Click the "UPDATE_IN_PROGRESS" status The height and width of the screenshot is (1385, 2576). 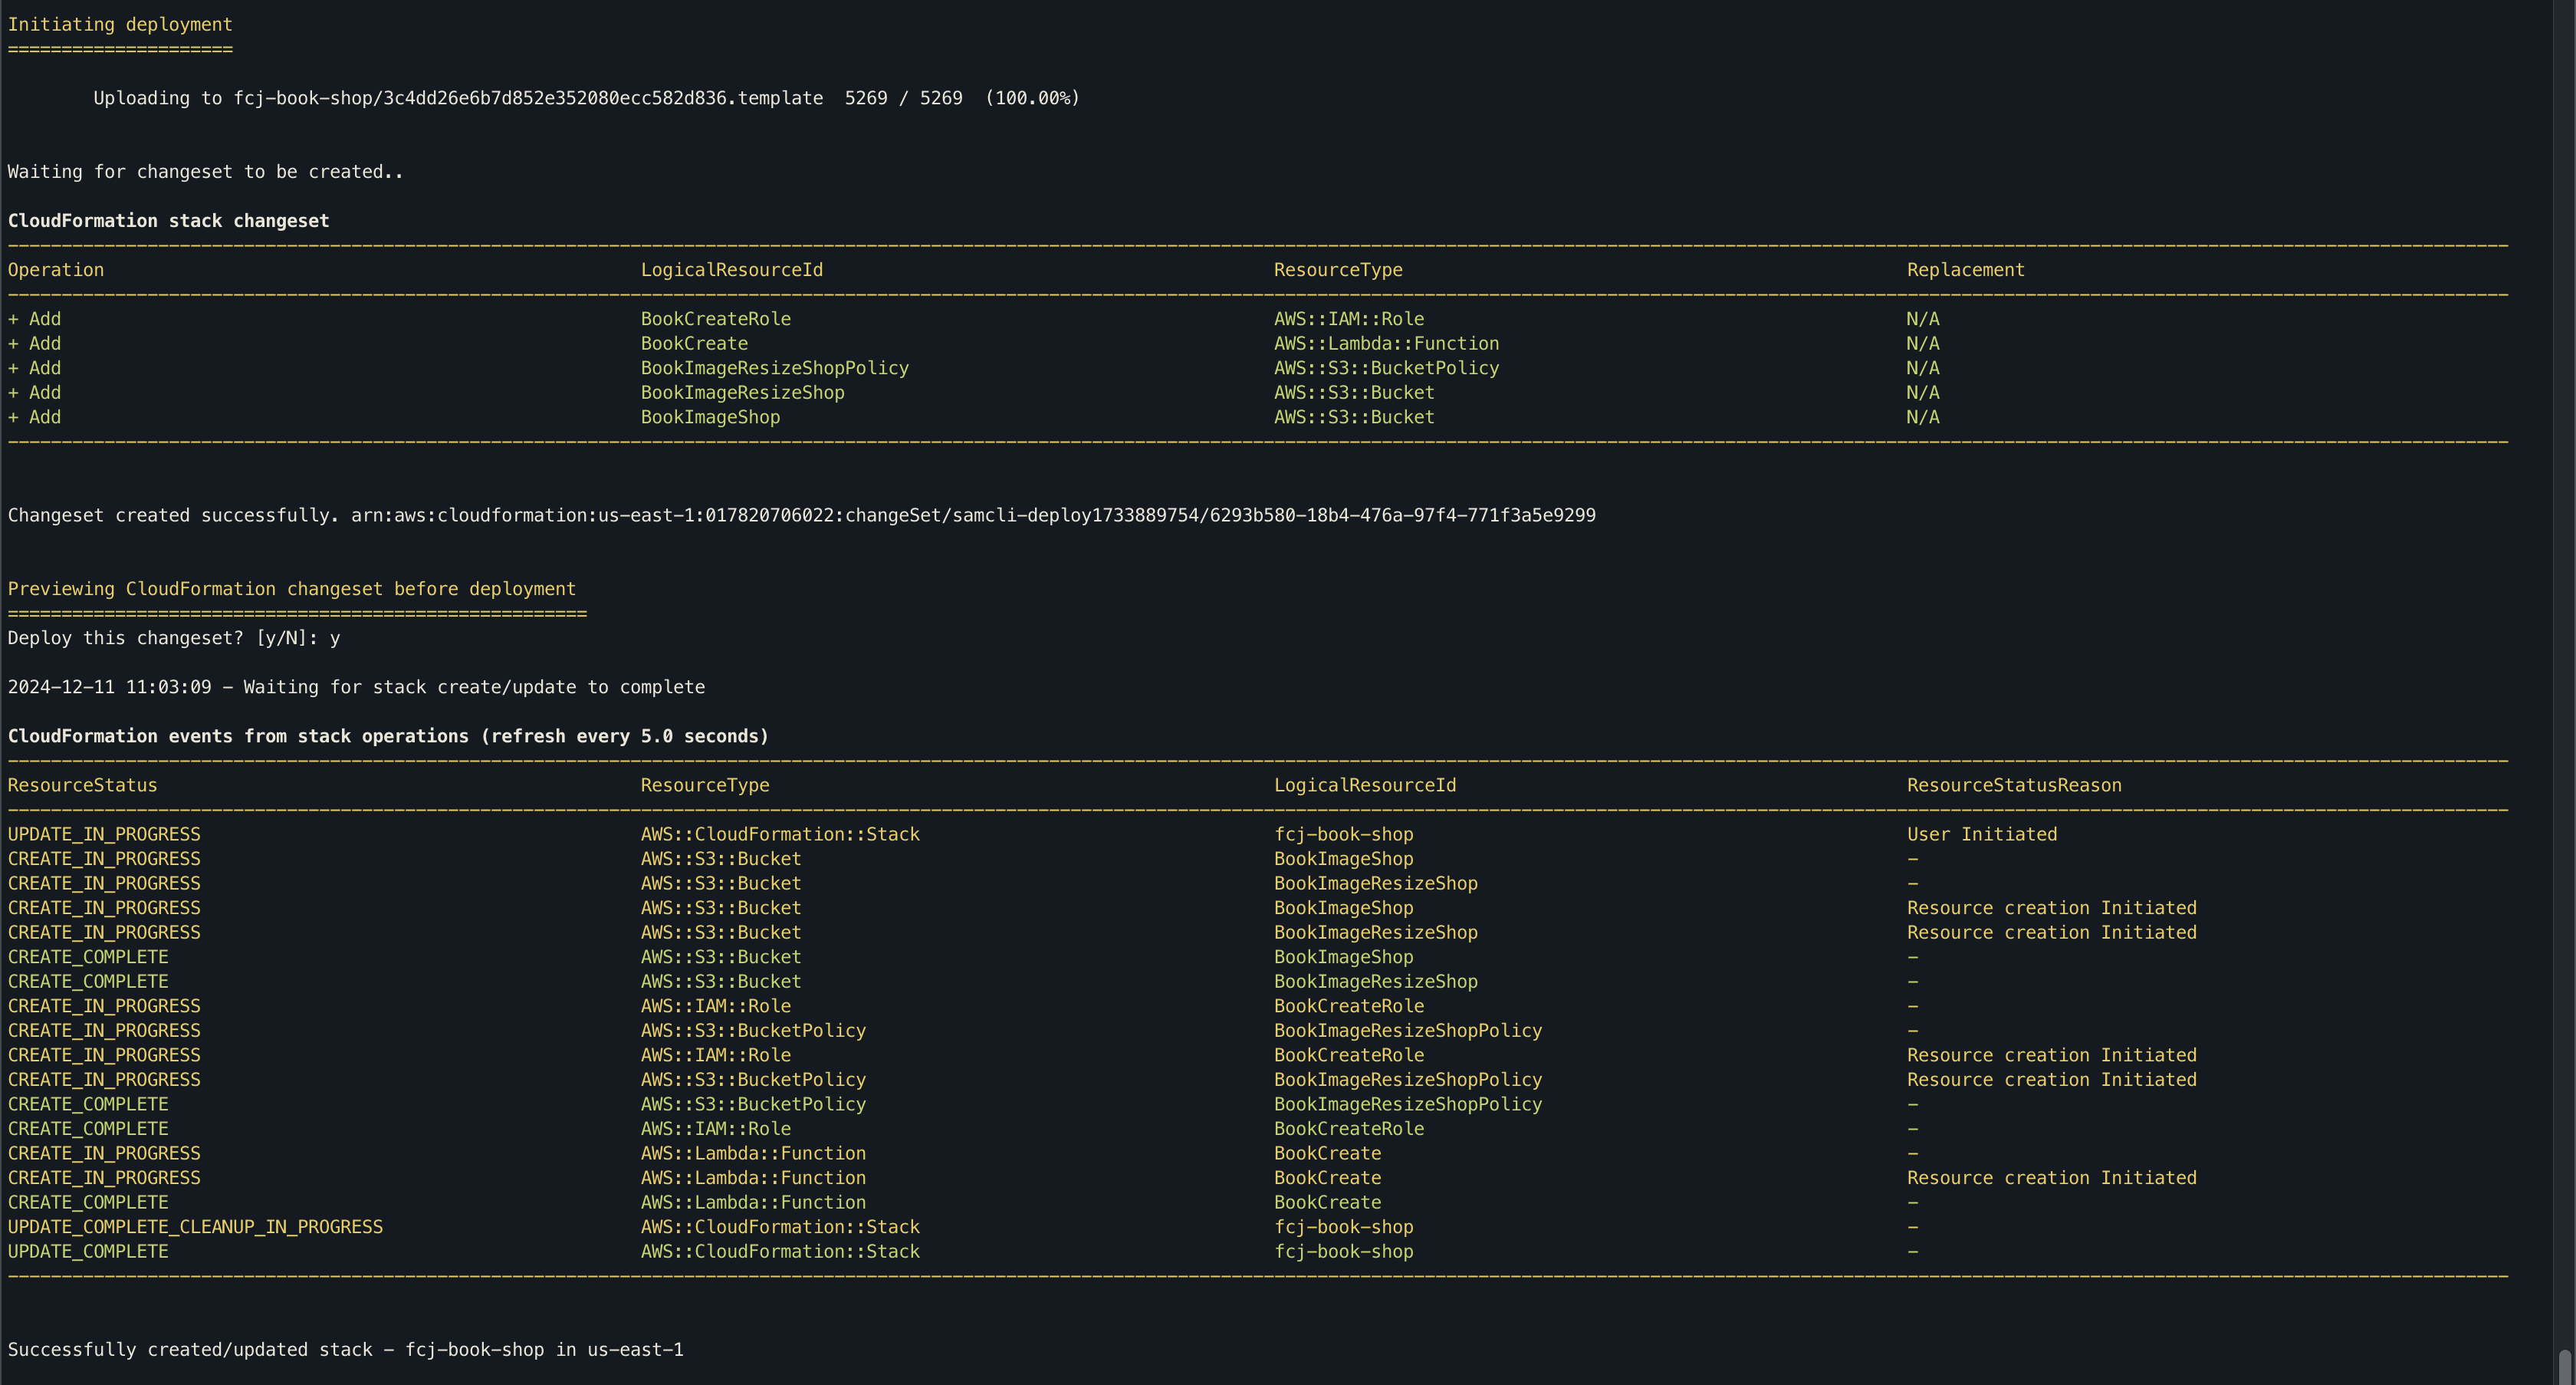point(104,834)
